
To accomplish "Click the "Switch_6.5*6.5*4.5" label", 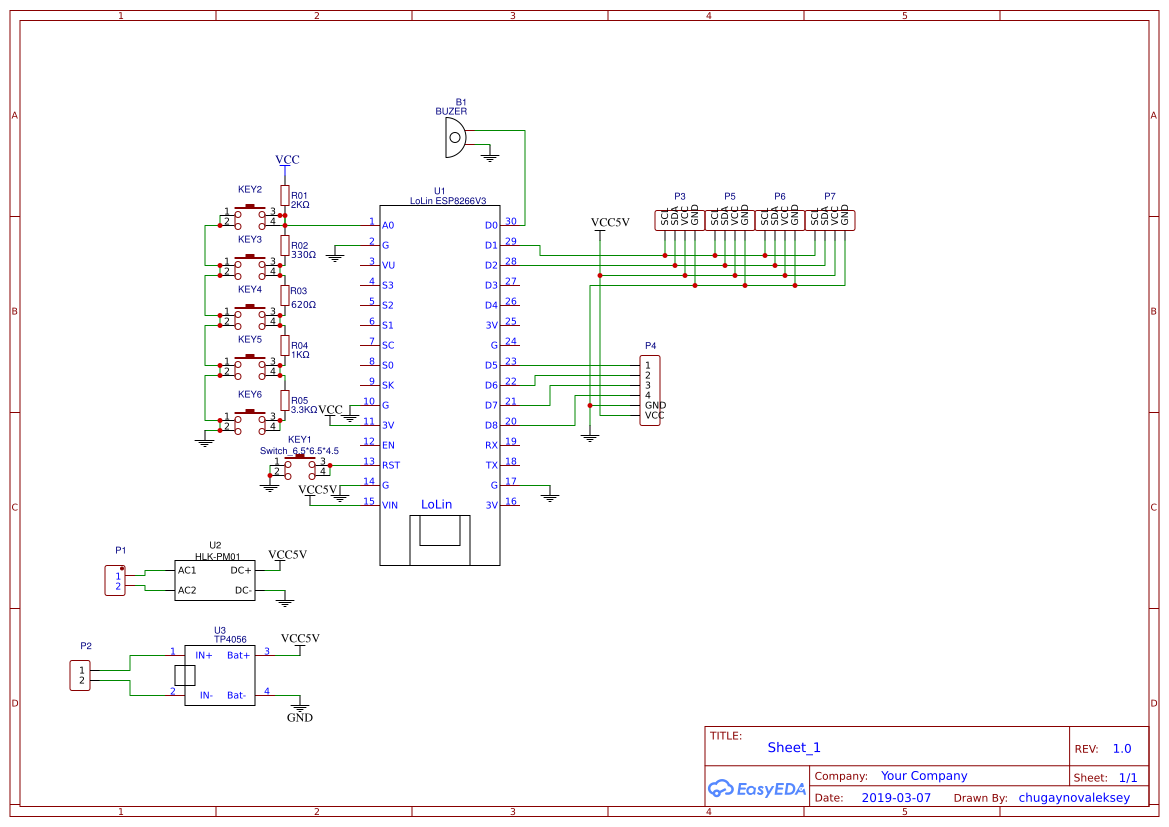I will point(299,450).
